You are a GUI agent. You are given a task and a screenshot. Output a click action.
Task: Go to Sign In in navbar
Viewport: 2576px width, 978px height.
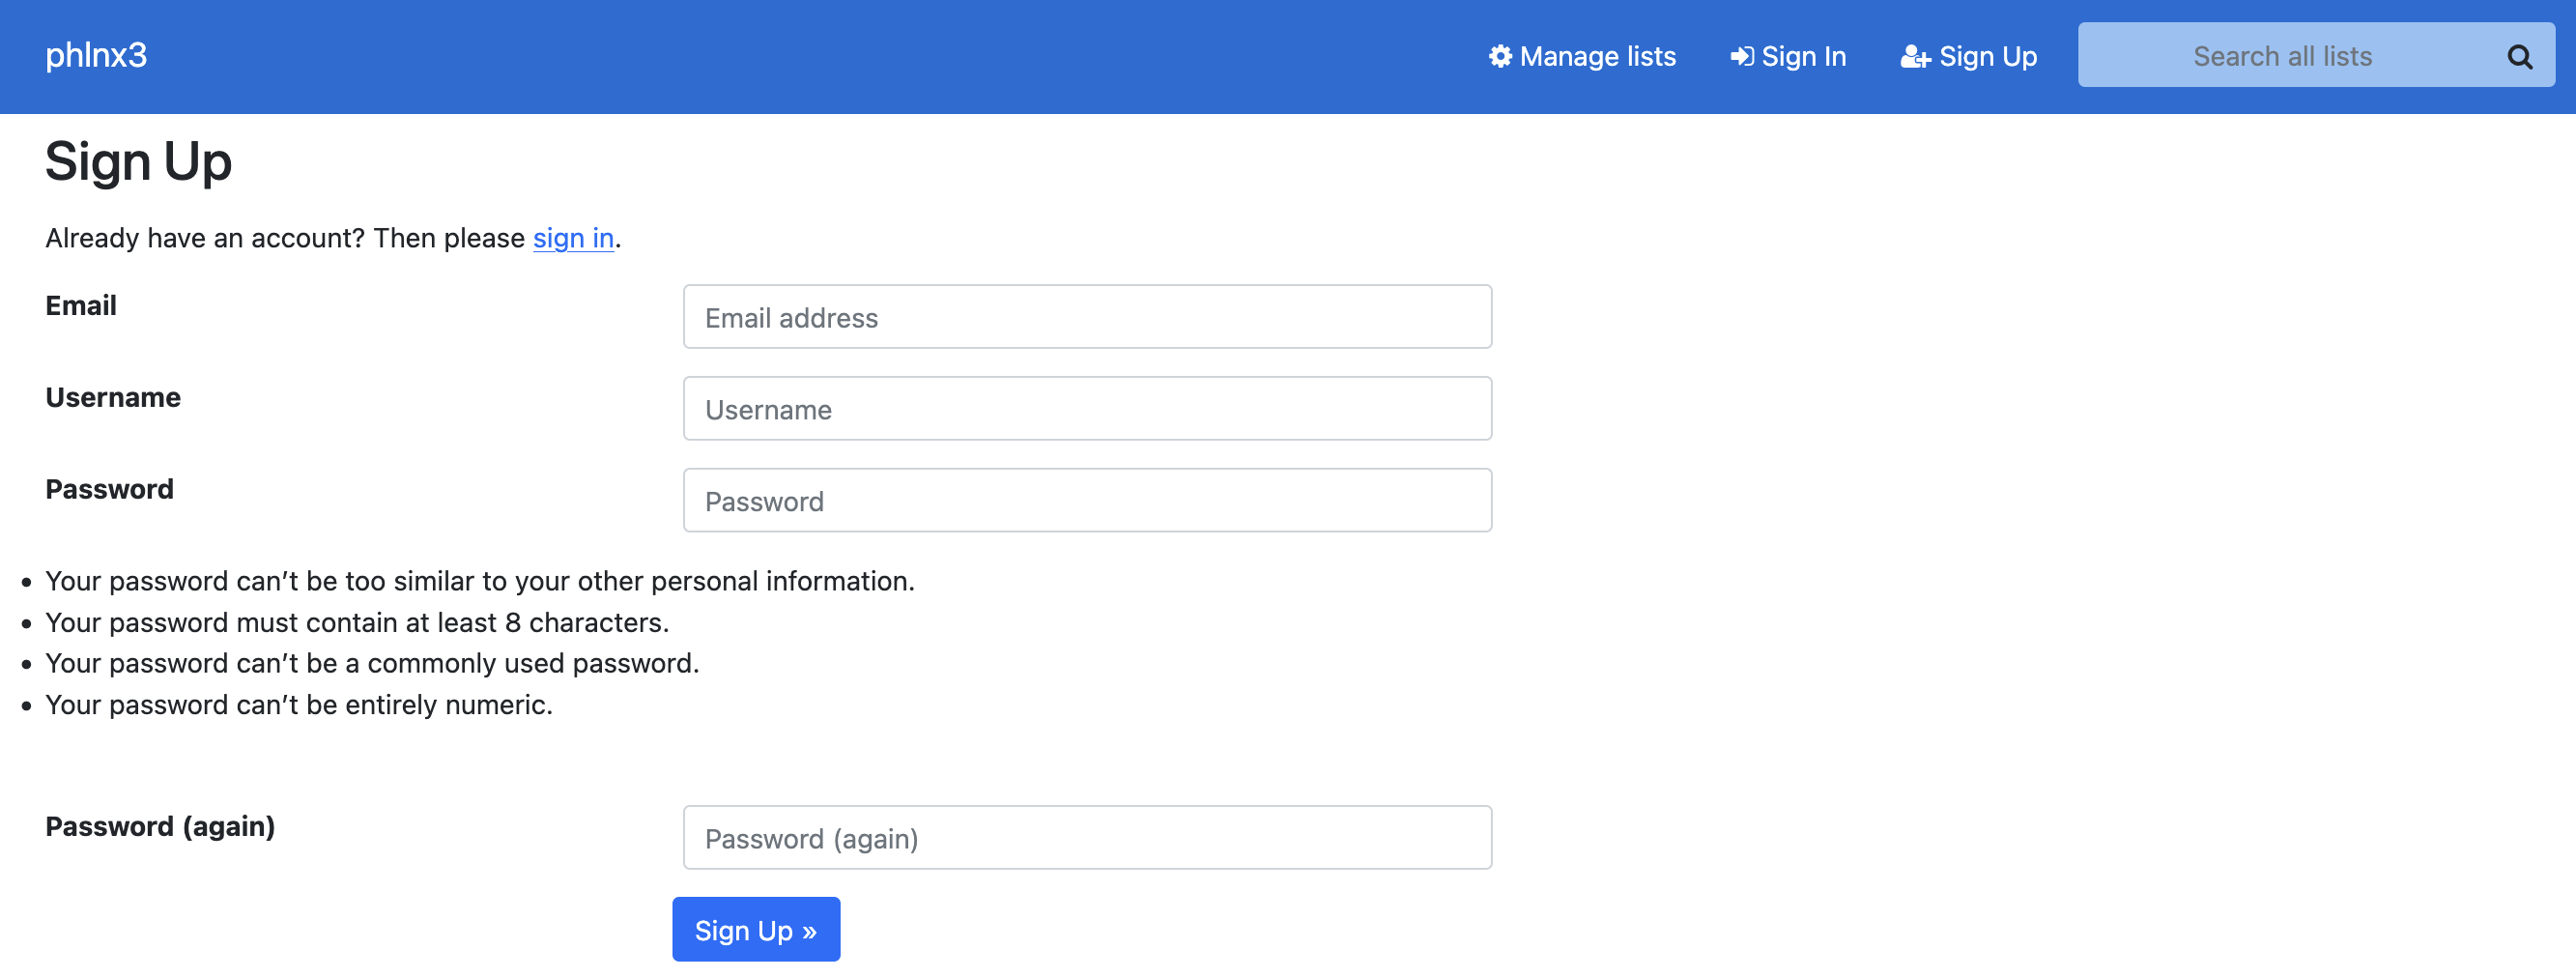pyautogui.click(x=1788, y=57)
